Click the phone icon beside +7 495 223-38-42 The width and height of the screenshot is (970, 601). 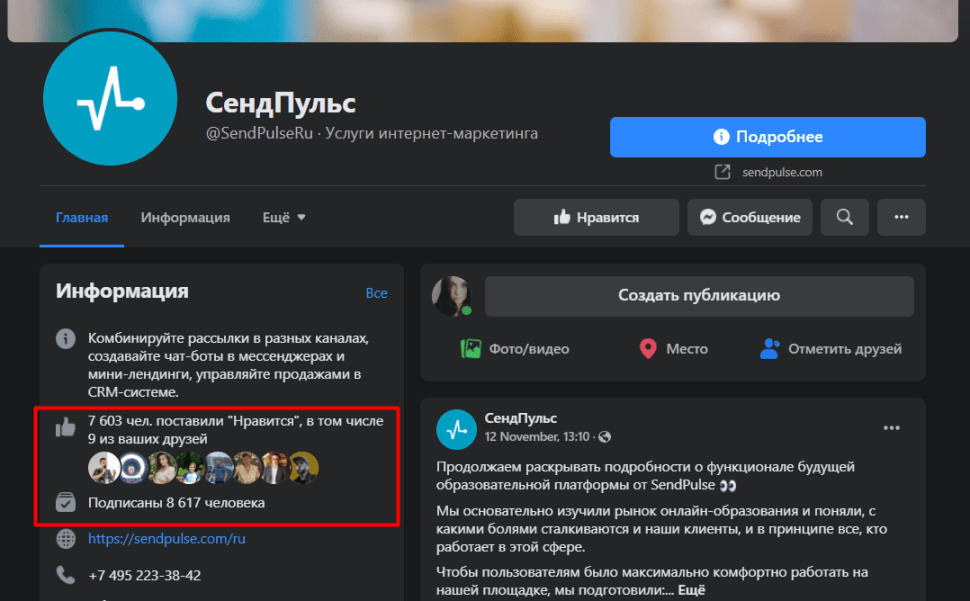65,575
